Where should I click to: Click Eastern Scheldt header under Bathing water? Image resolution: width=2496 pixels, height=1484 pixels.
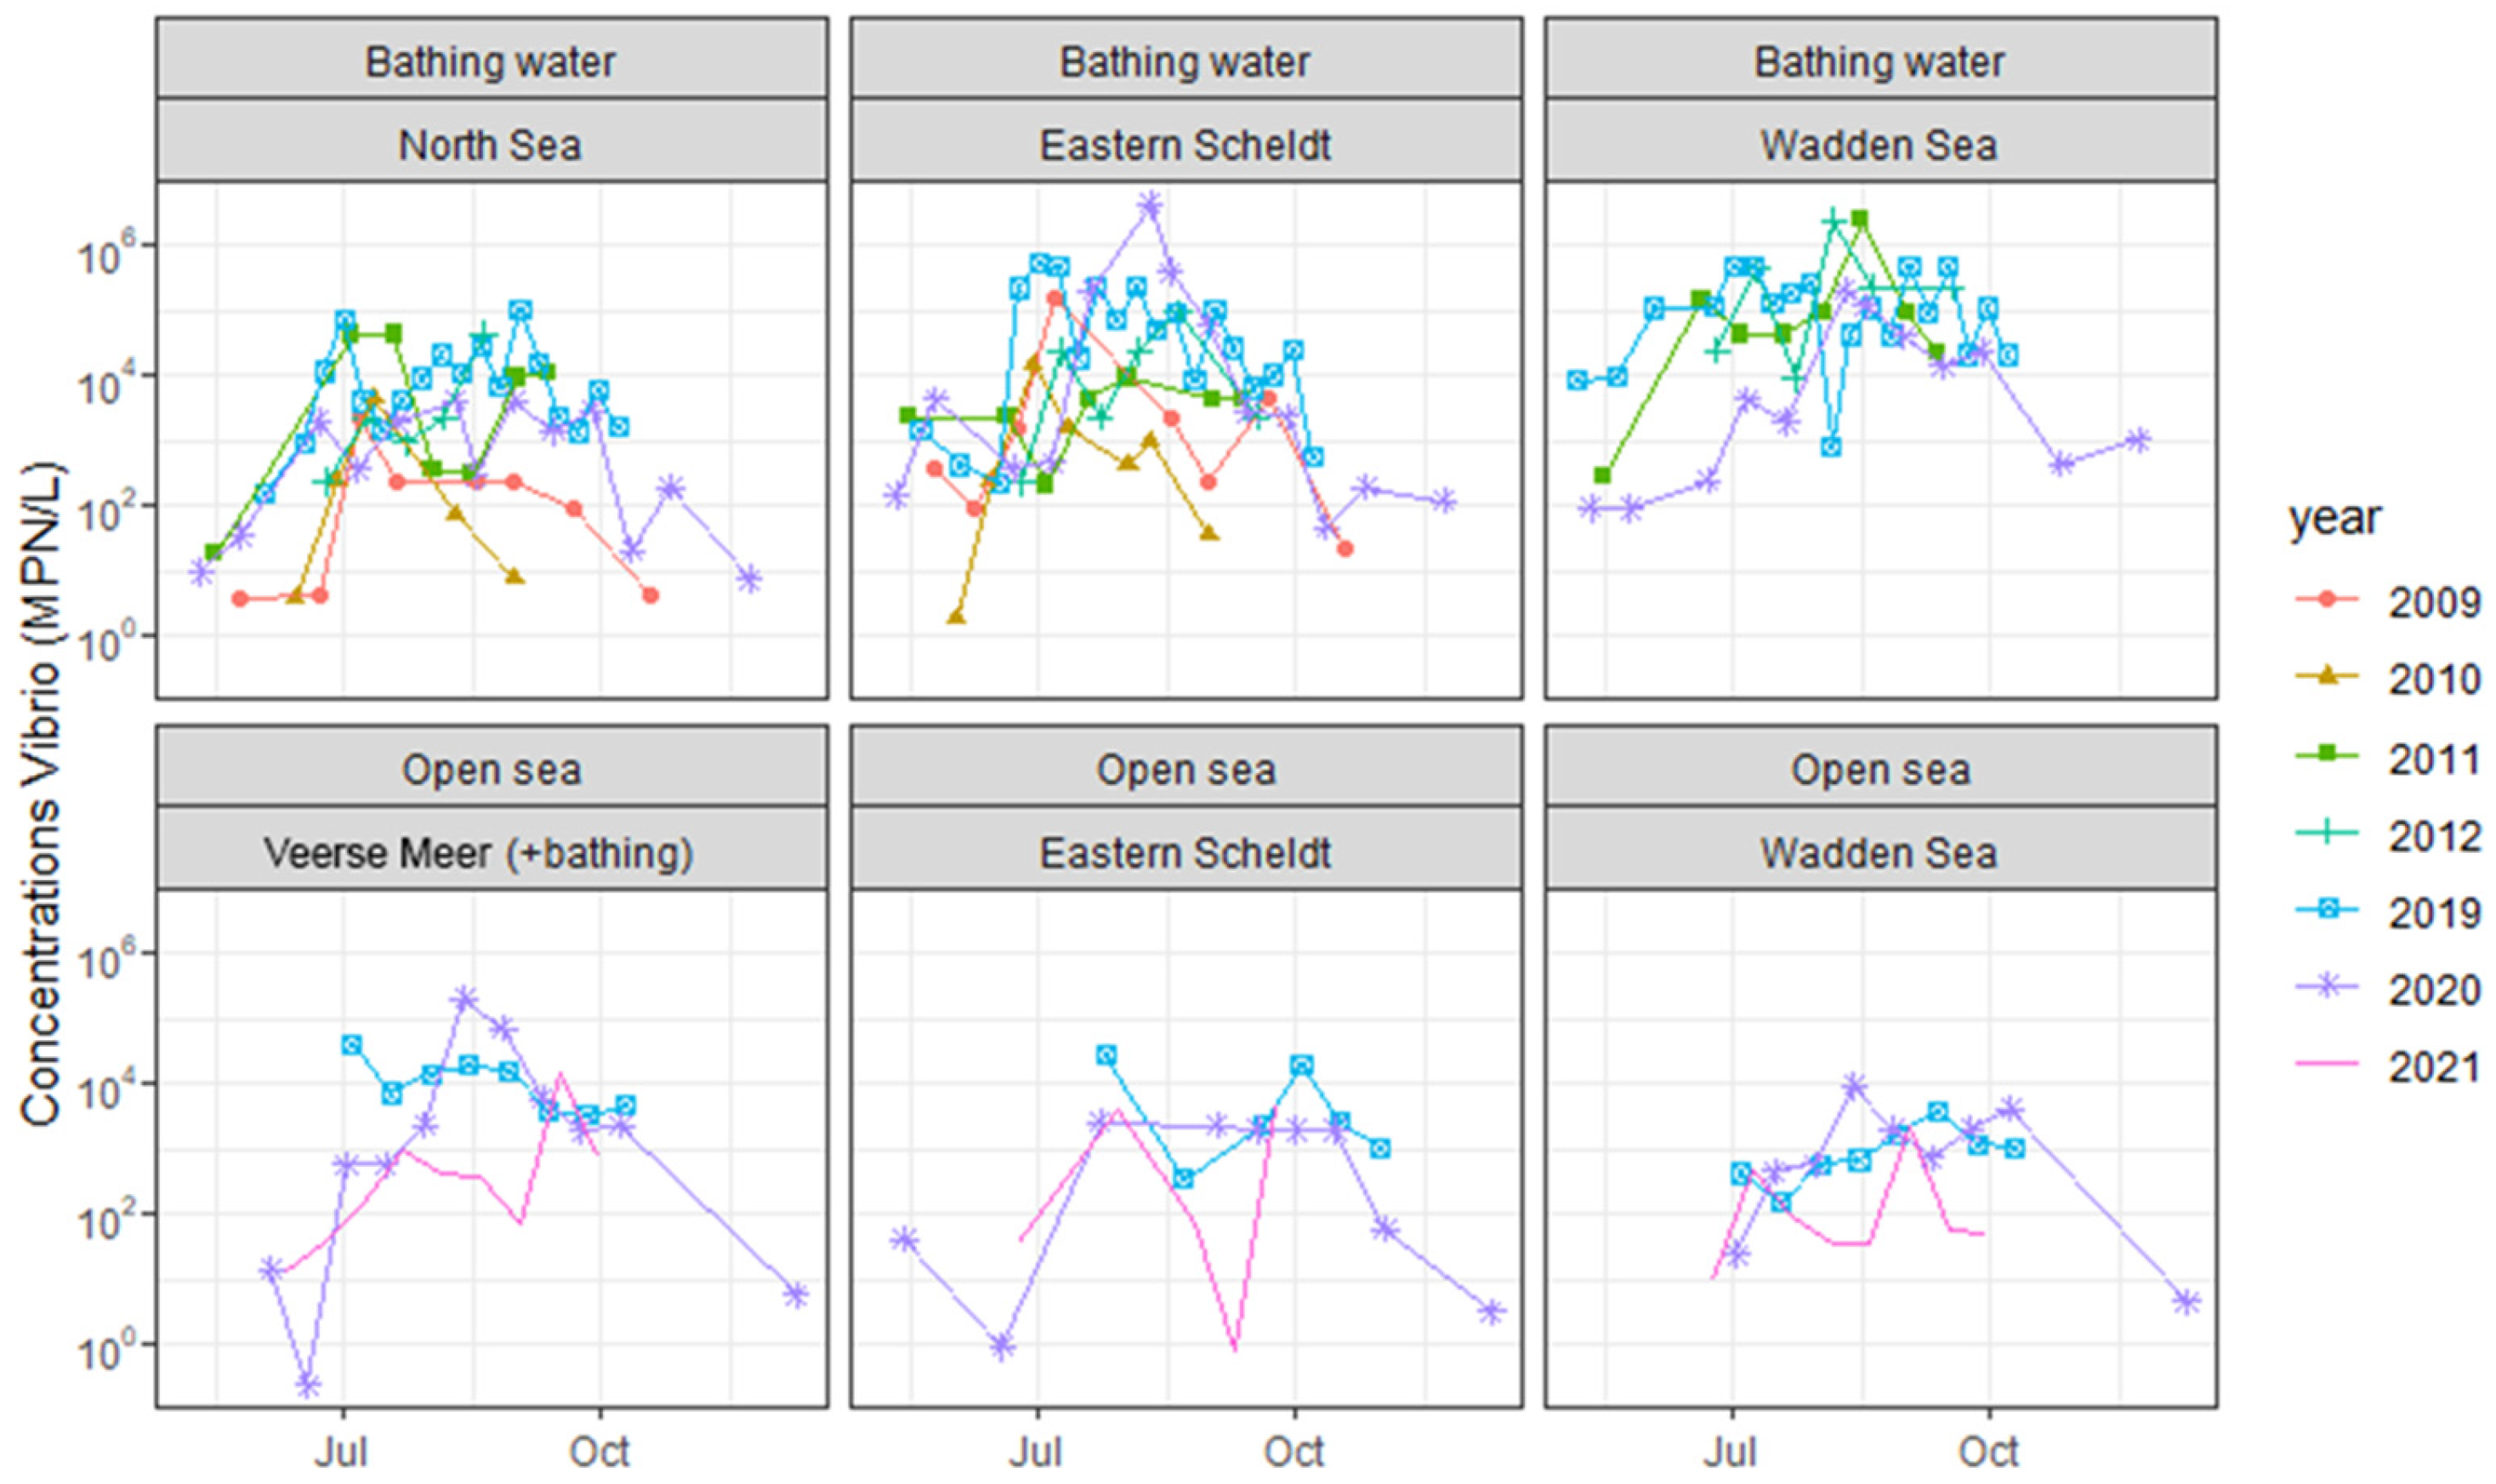[1185, 145]
